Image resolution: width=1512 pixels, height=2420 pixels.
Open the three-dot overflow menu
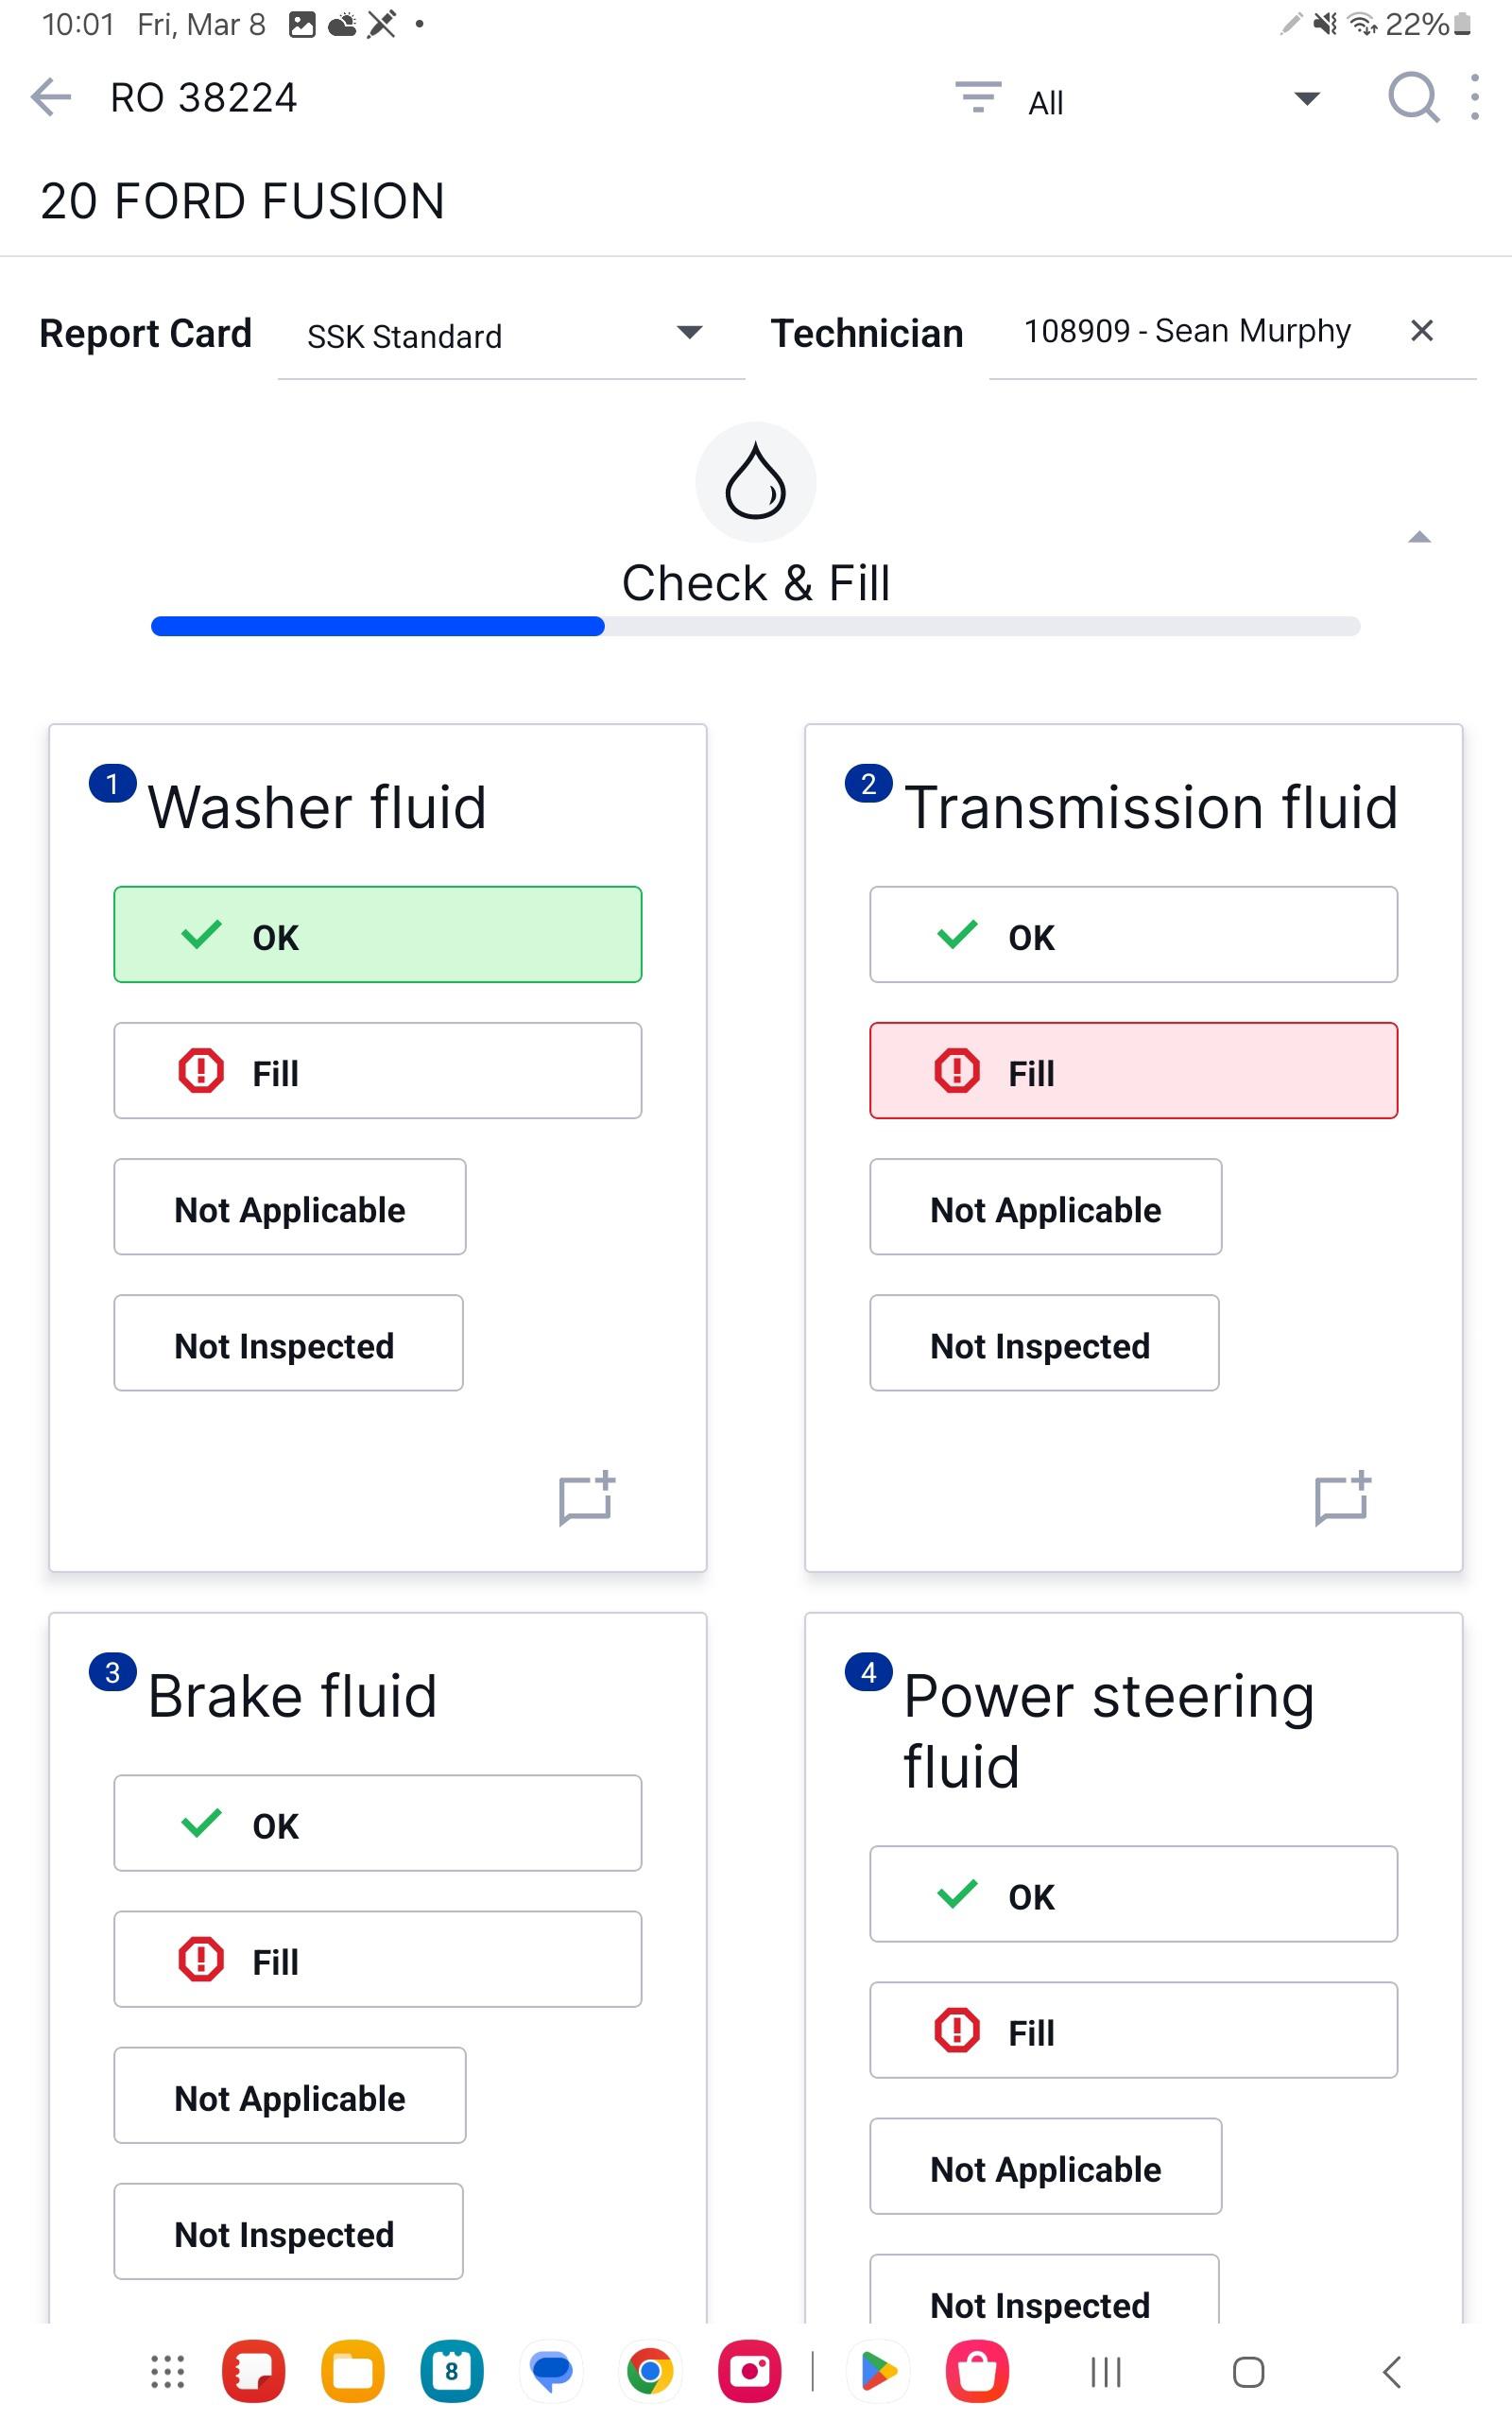[1475, 98]
